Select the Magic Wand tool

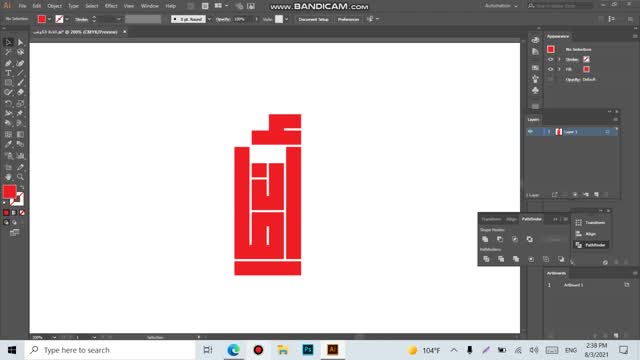(8, 52)
